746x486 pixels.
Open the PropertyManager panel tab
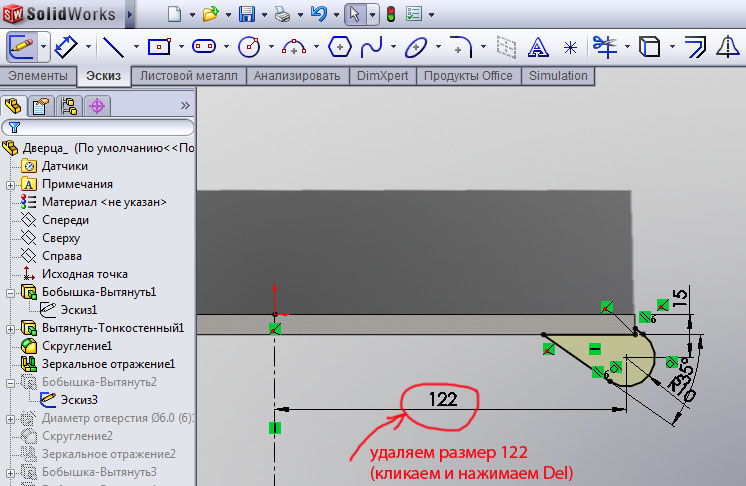(x=41, y=105)
